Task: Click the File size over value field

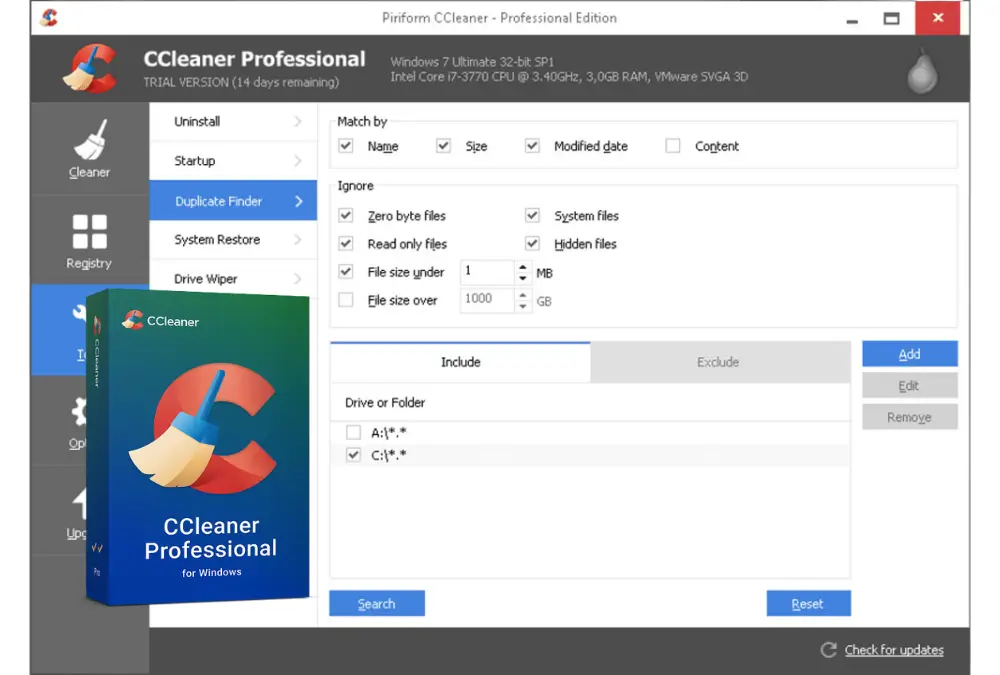Action: [x=487, y=300]
